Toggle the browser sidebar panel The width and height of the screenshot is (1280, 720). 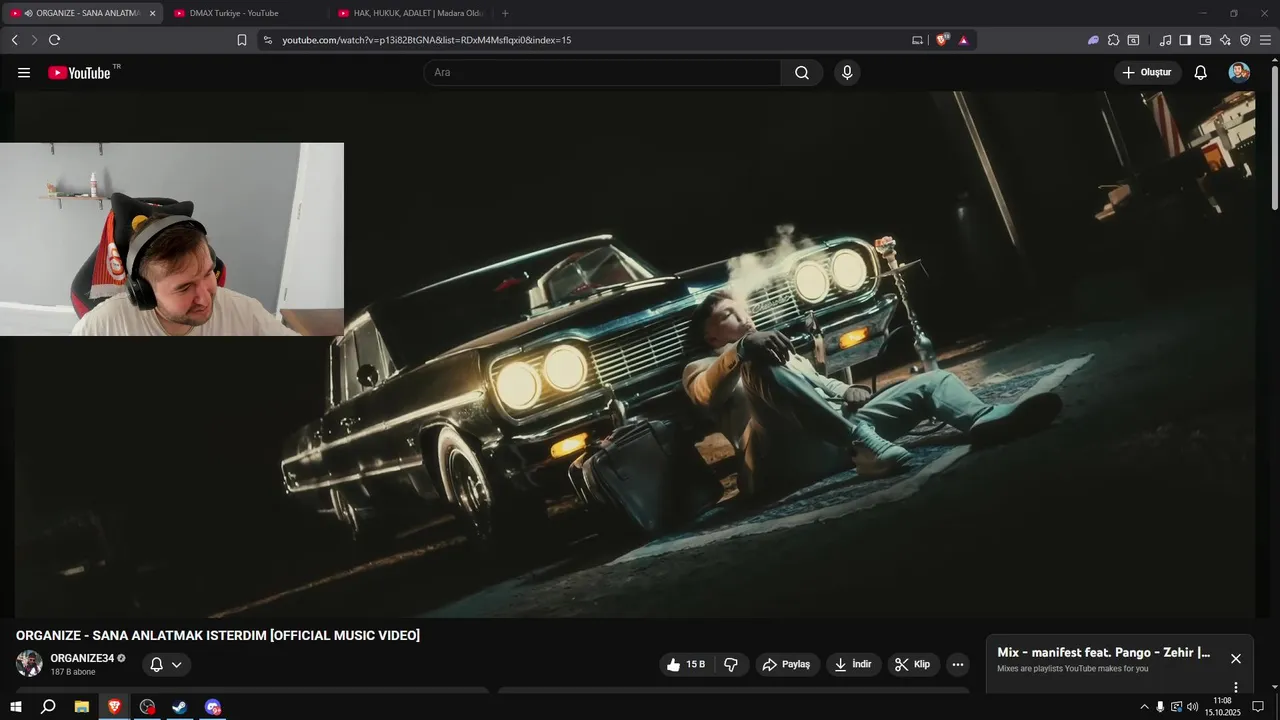coord(1185,40)
